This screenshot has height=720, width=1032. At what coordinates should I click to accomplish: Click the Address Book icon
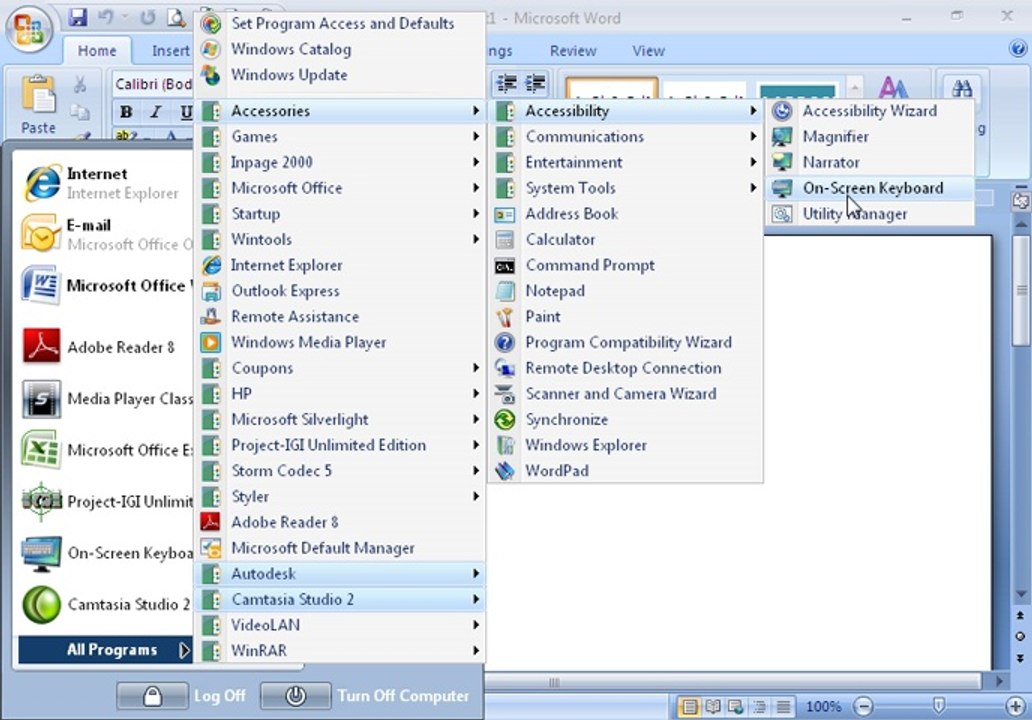point(505,214)
